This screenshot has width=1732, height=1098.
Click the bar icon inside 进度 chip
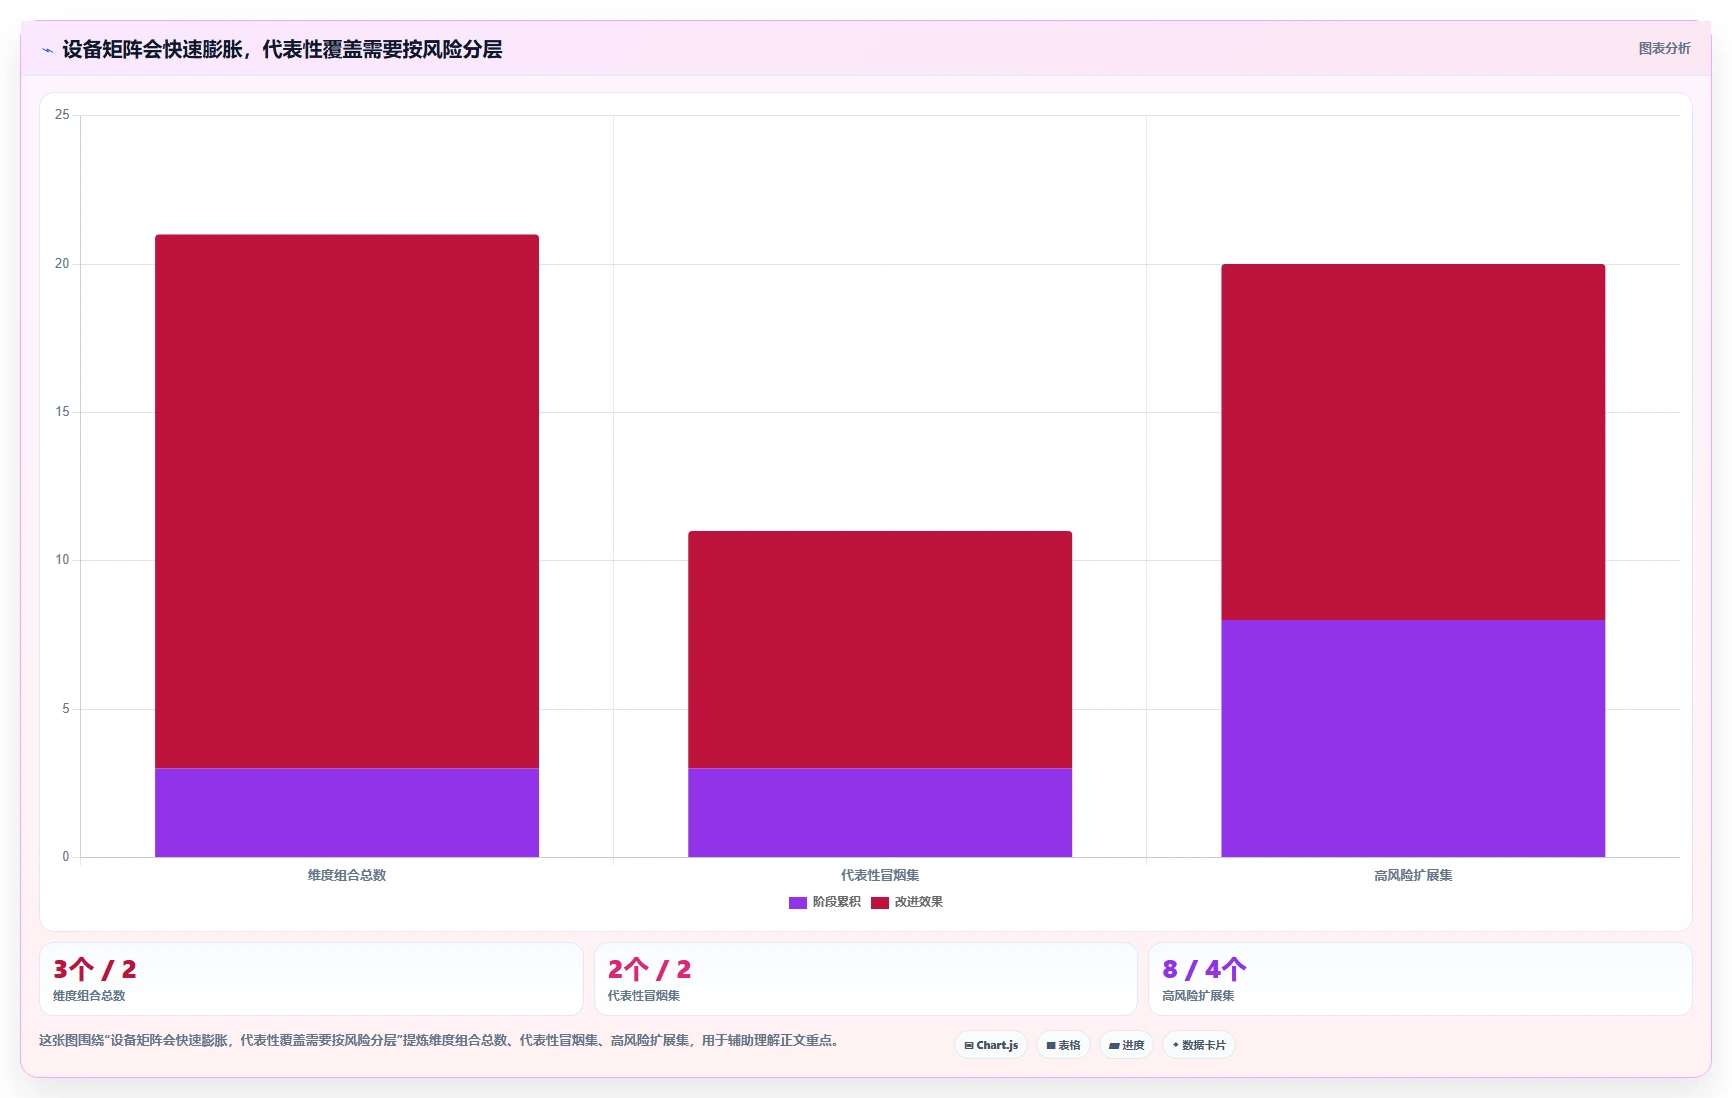[1114, 1046]
